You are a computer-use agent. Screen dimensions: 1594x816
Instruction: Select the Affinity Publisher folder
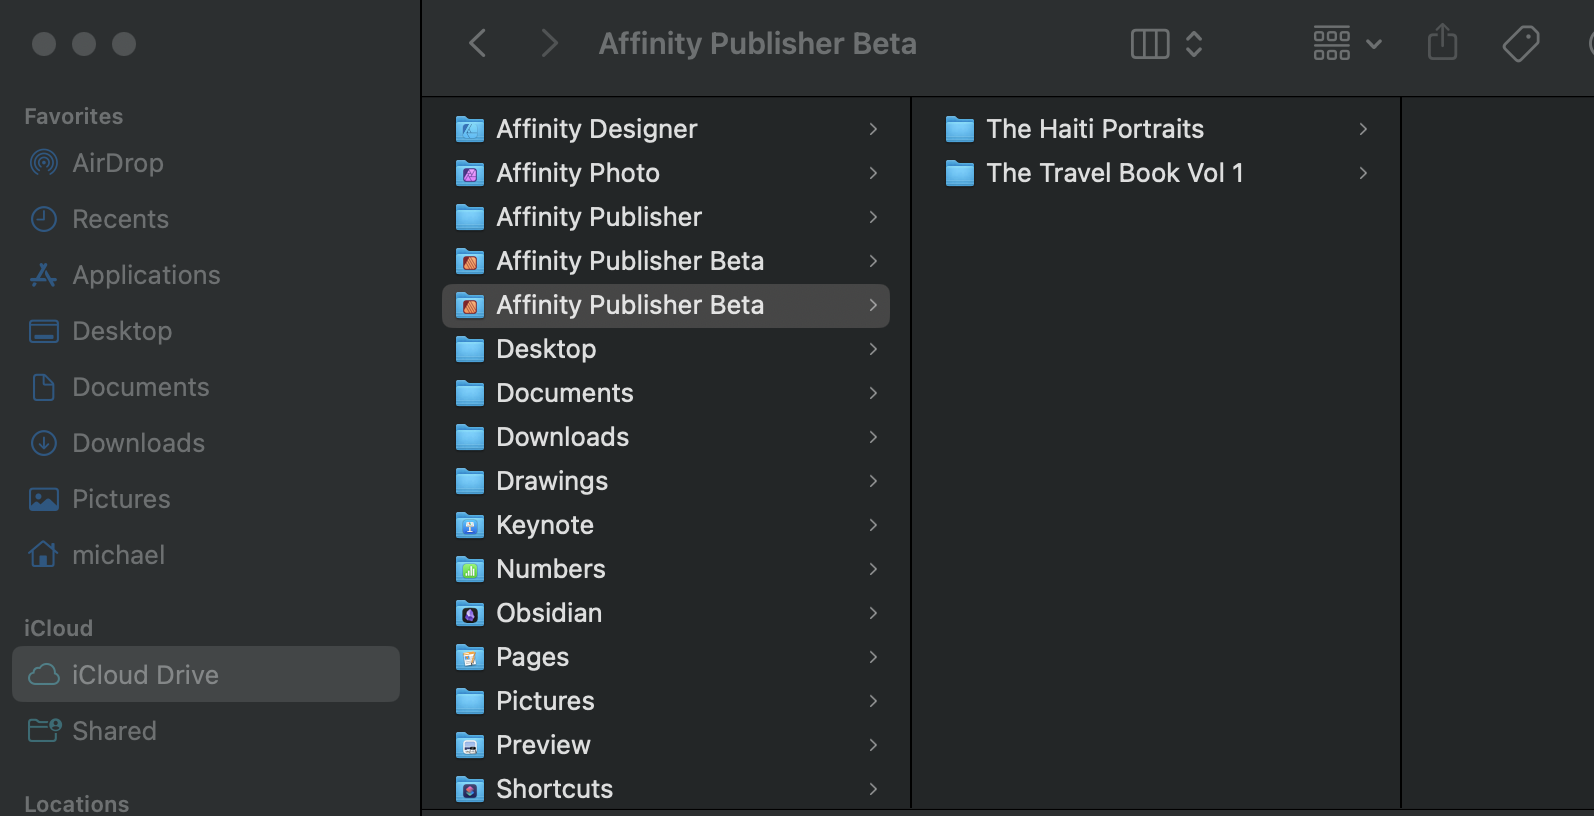pyautogui.click(x=666, y=217)
